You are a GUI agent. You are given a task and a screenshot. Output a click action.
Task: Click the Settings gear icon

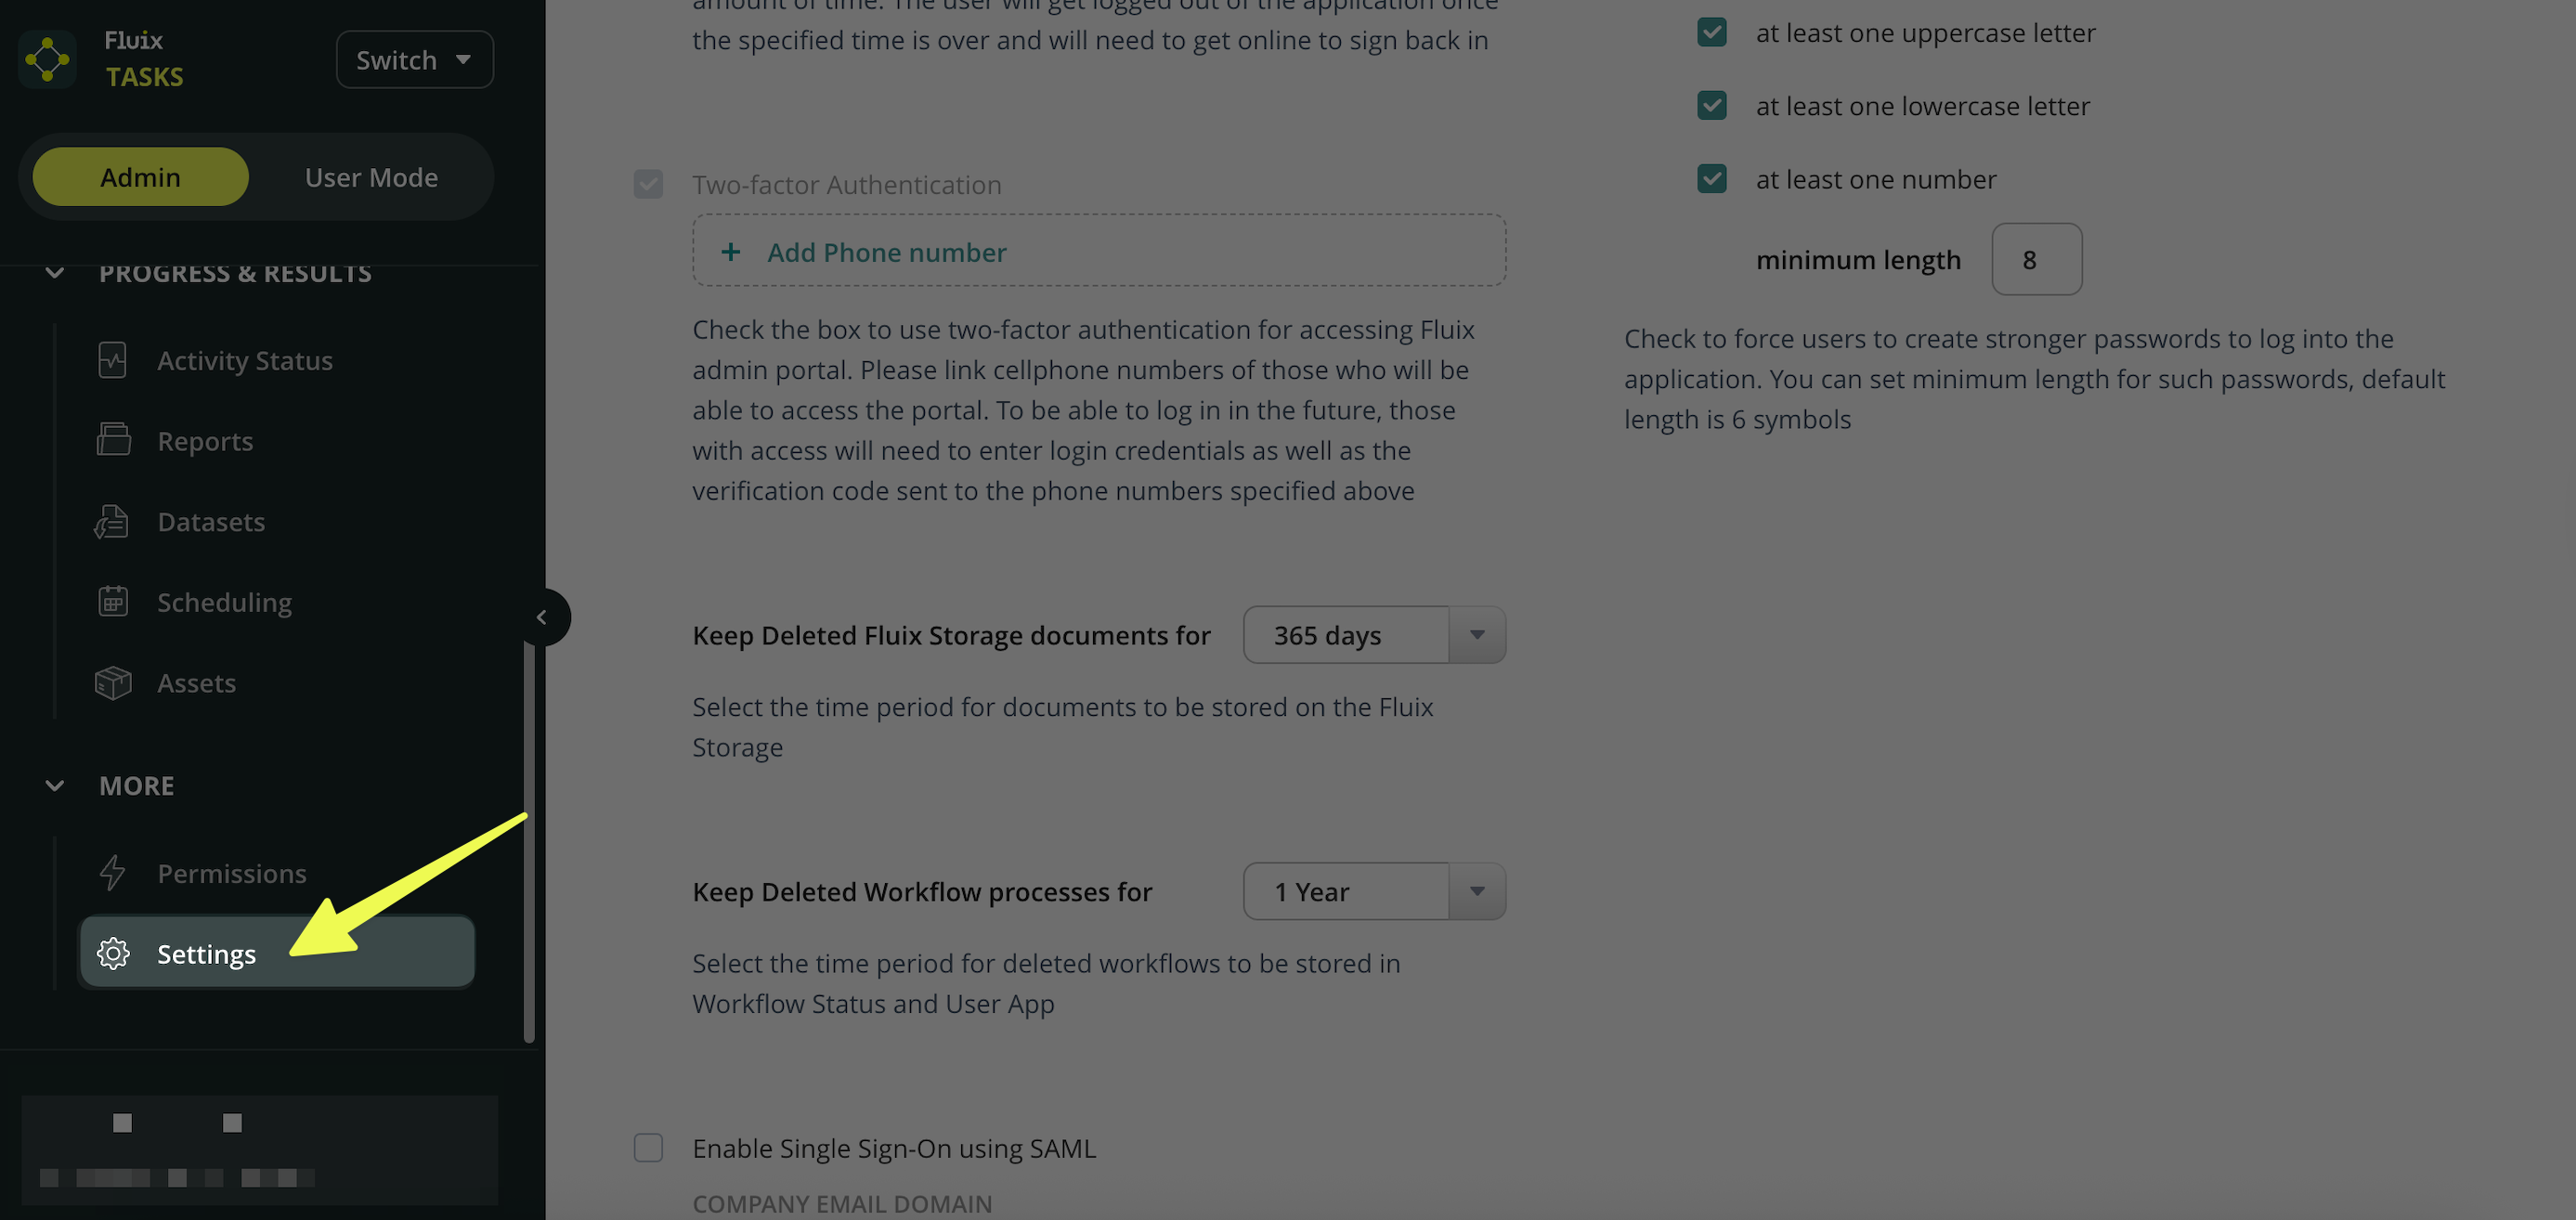point(113,954)
